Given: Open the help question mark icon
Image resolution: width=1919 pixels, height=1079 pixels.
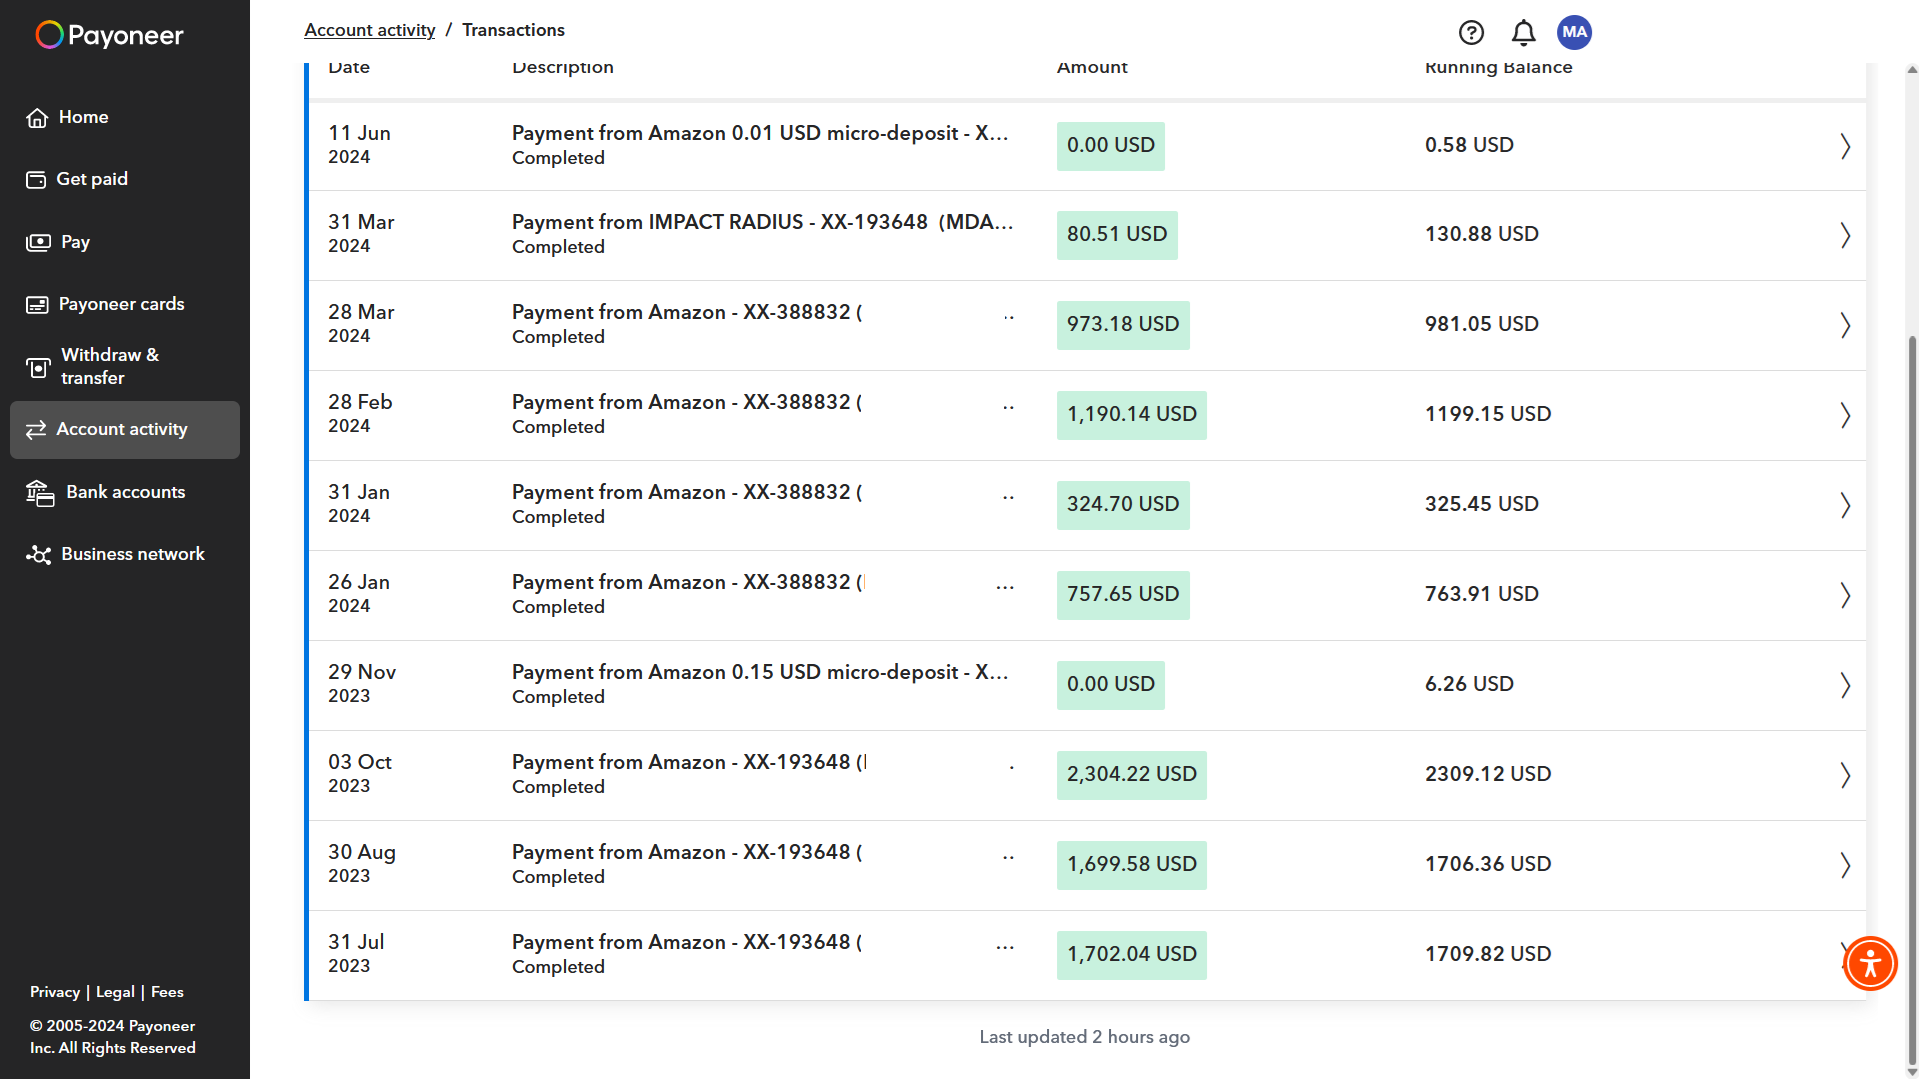Looking at the screenshot, I should point(1471,33).
